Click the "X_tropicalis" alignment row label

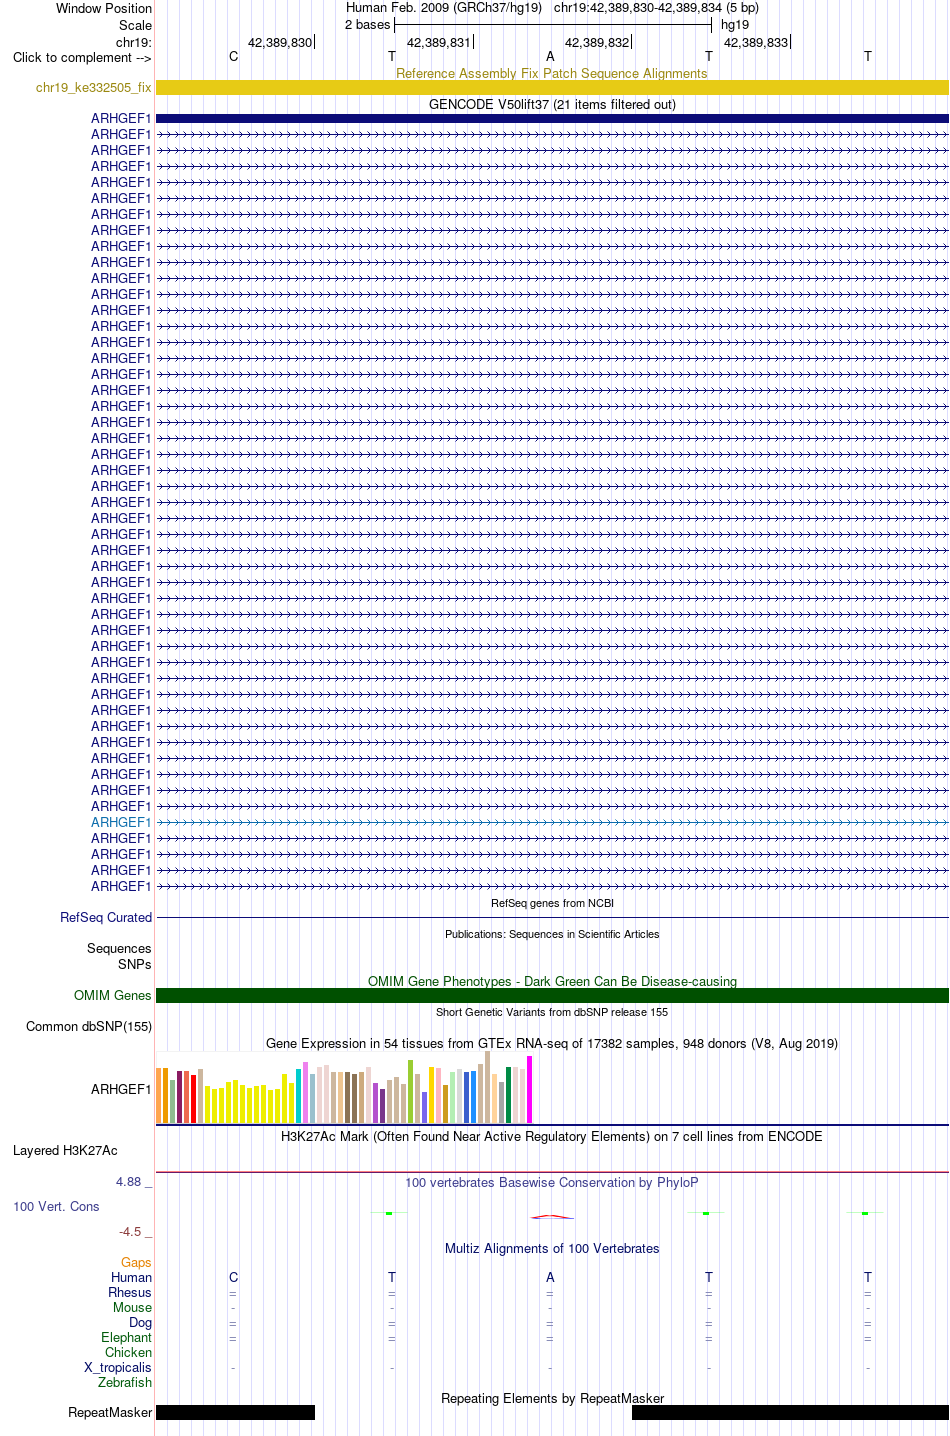pos(118,1367)
